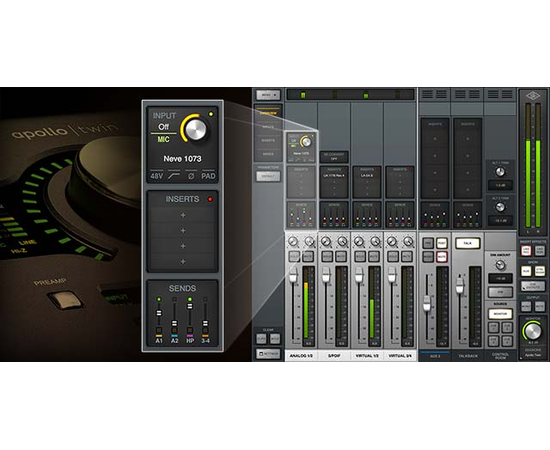
Task: Click red INSERTS power indicator
Action: (210, 199)
